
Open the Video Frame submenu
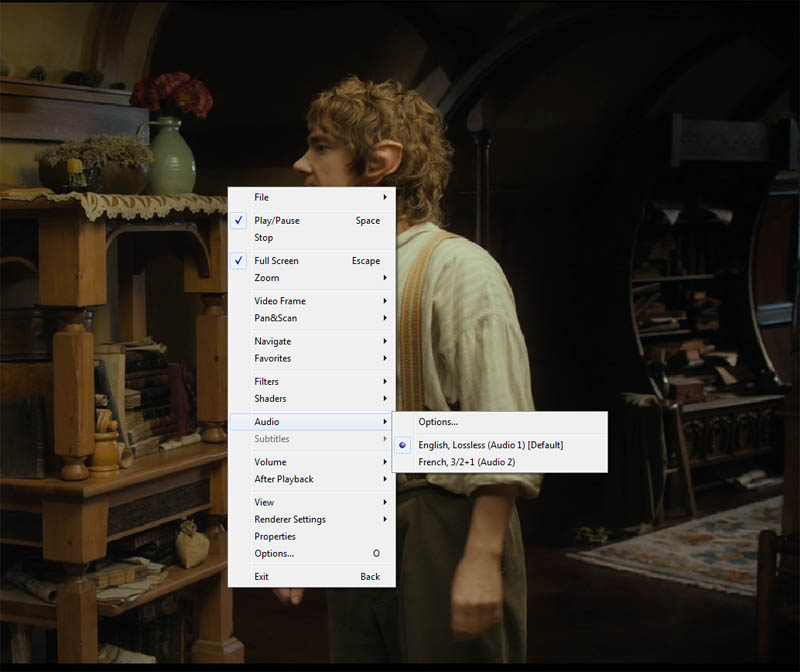[x=312, y=301]
